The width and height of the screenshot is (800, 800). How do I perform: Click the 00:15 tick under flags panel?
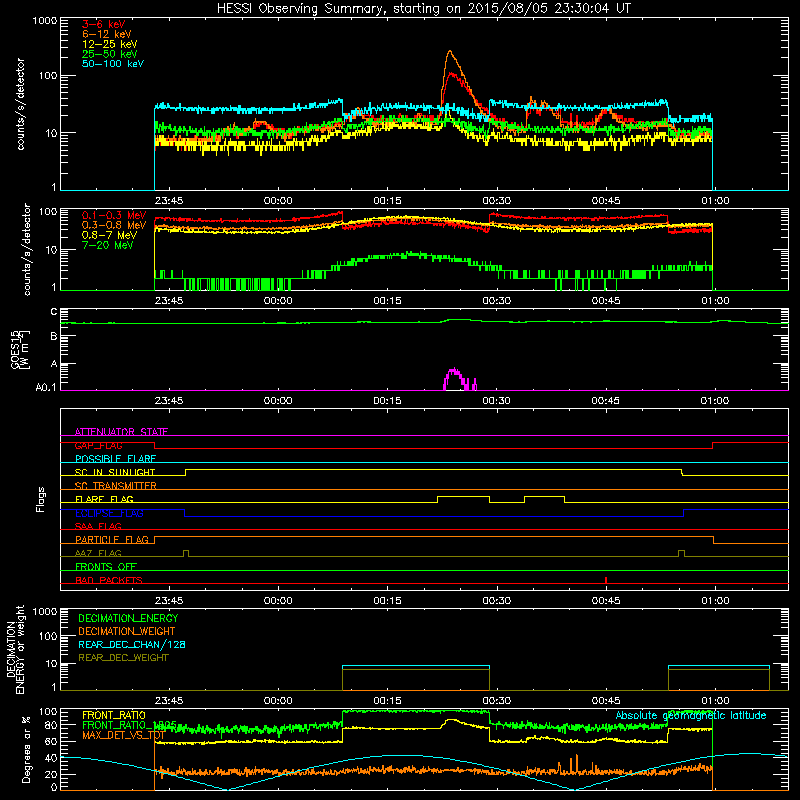point(387,601)
